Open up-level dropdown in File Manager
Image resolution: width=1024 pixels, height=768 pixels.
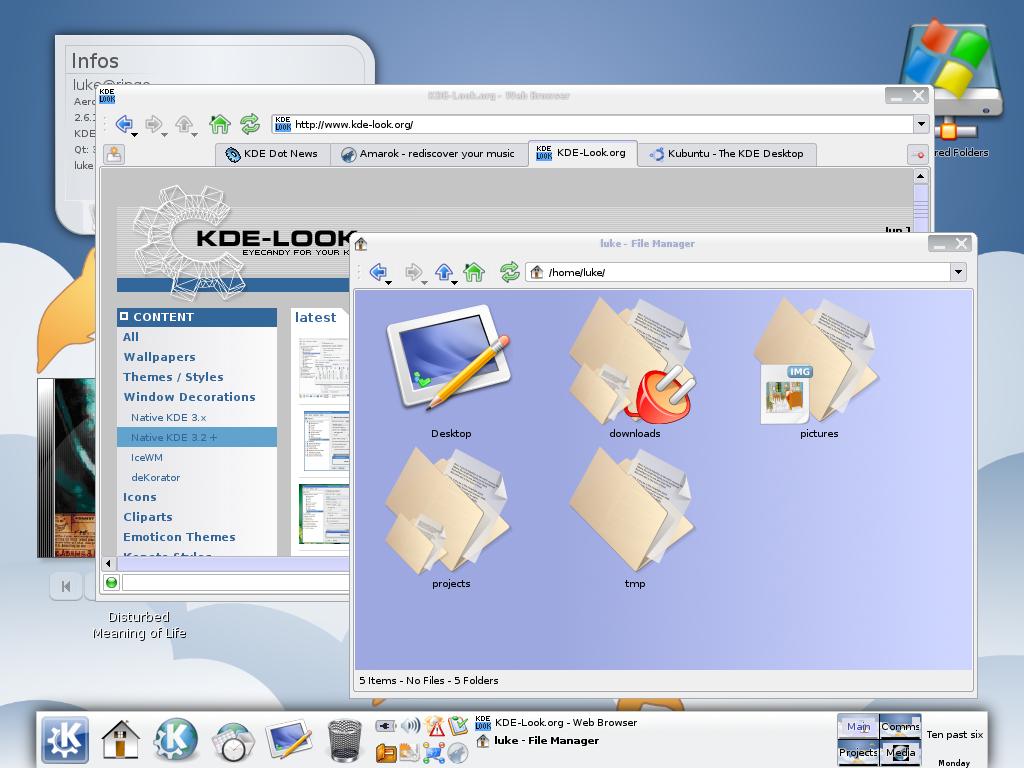tap(455, 283)
